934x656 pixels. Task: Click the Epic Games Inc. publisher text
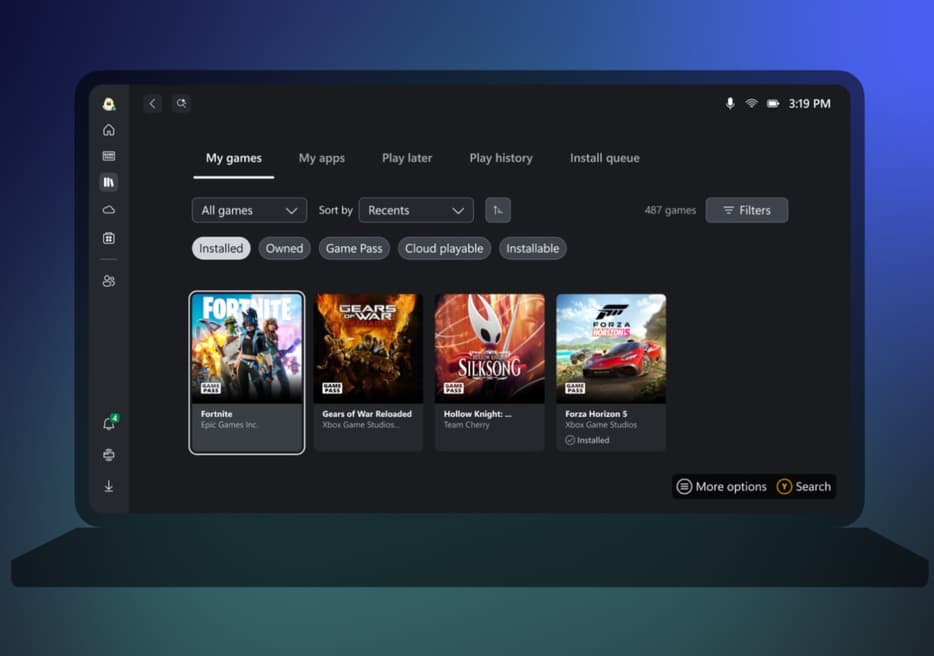pos(229,425)
